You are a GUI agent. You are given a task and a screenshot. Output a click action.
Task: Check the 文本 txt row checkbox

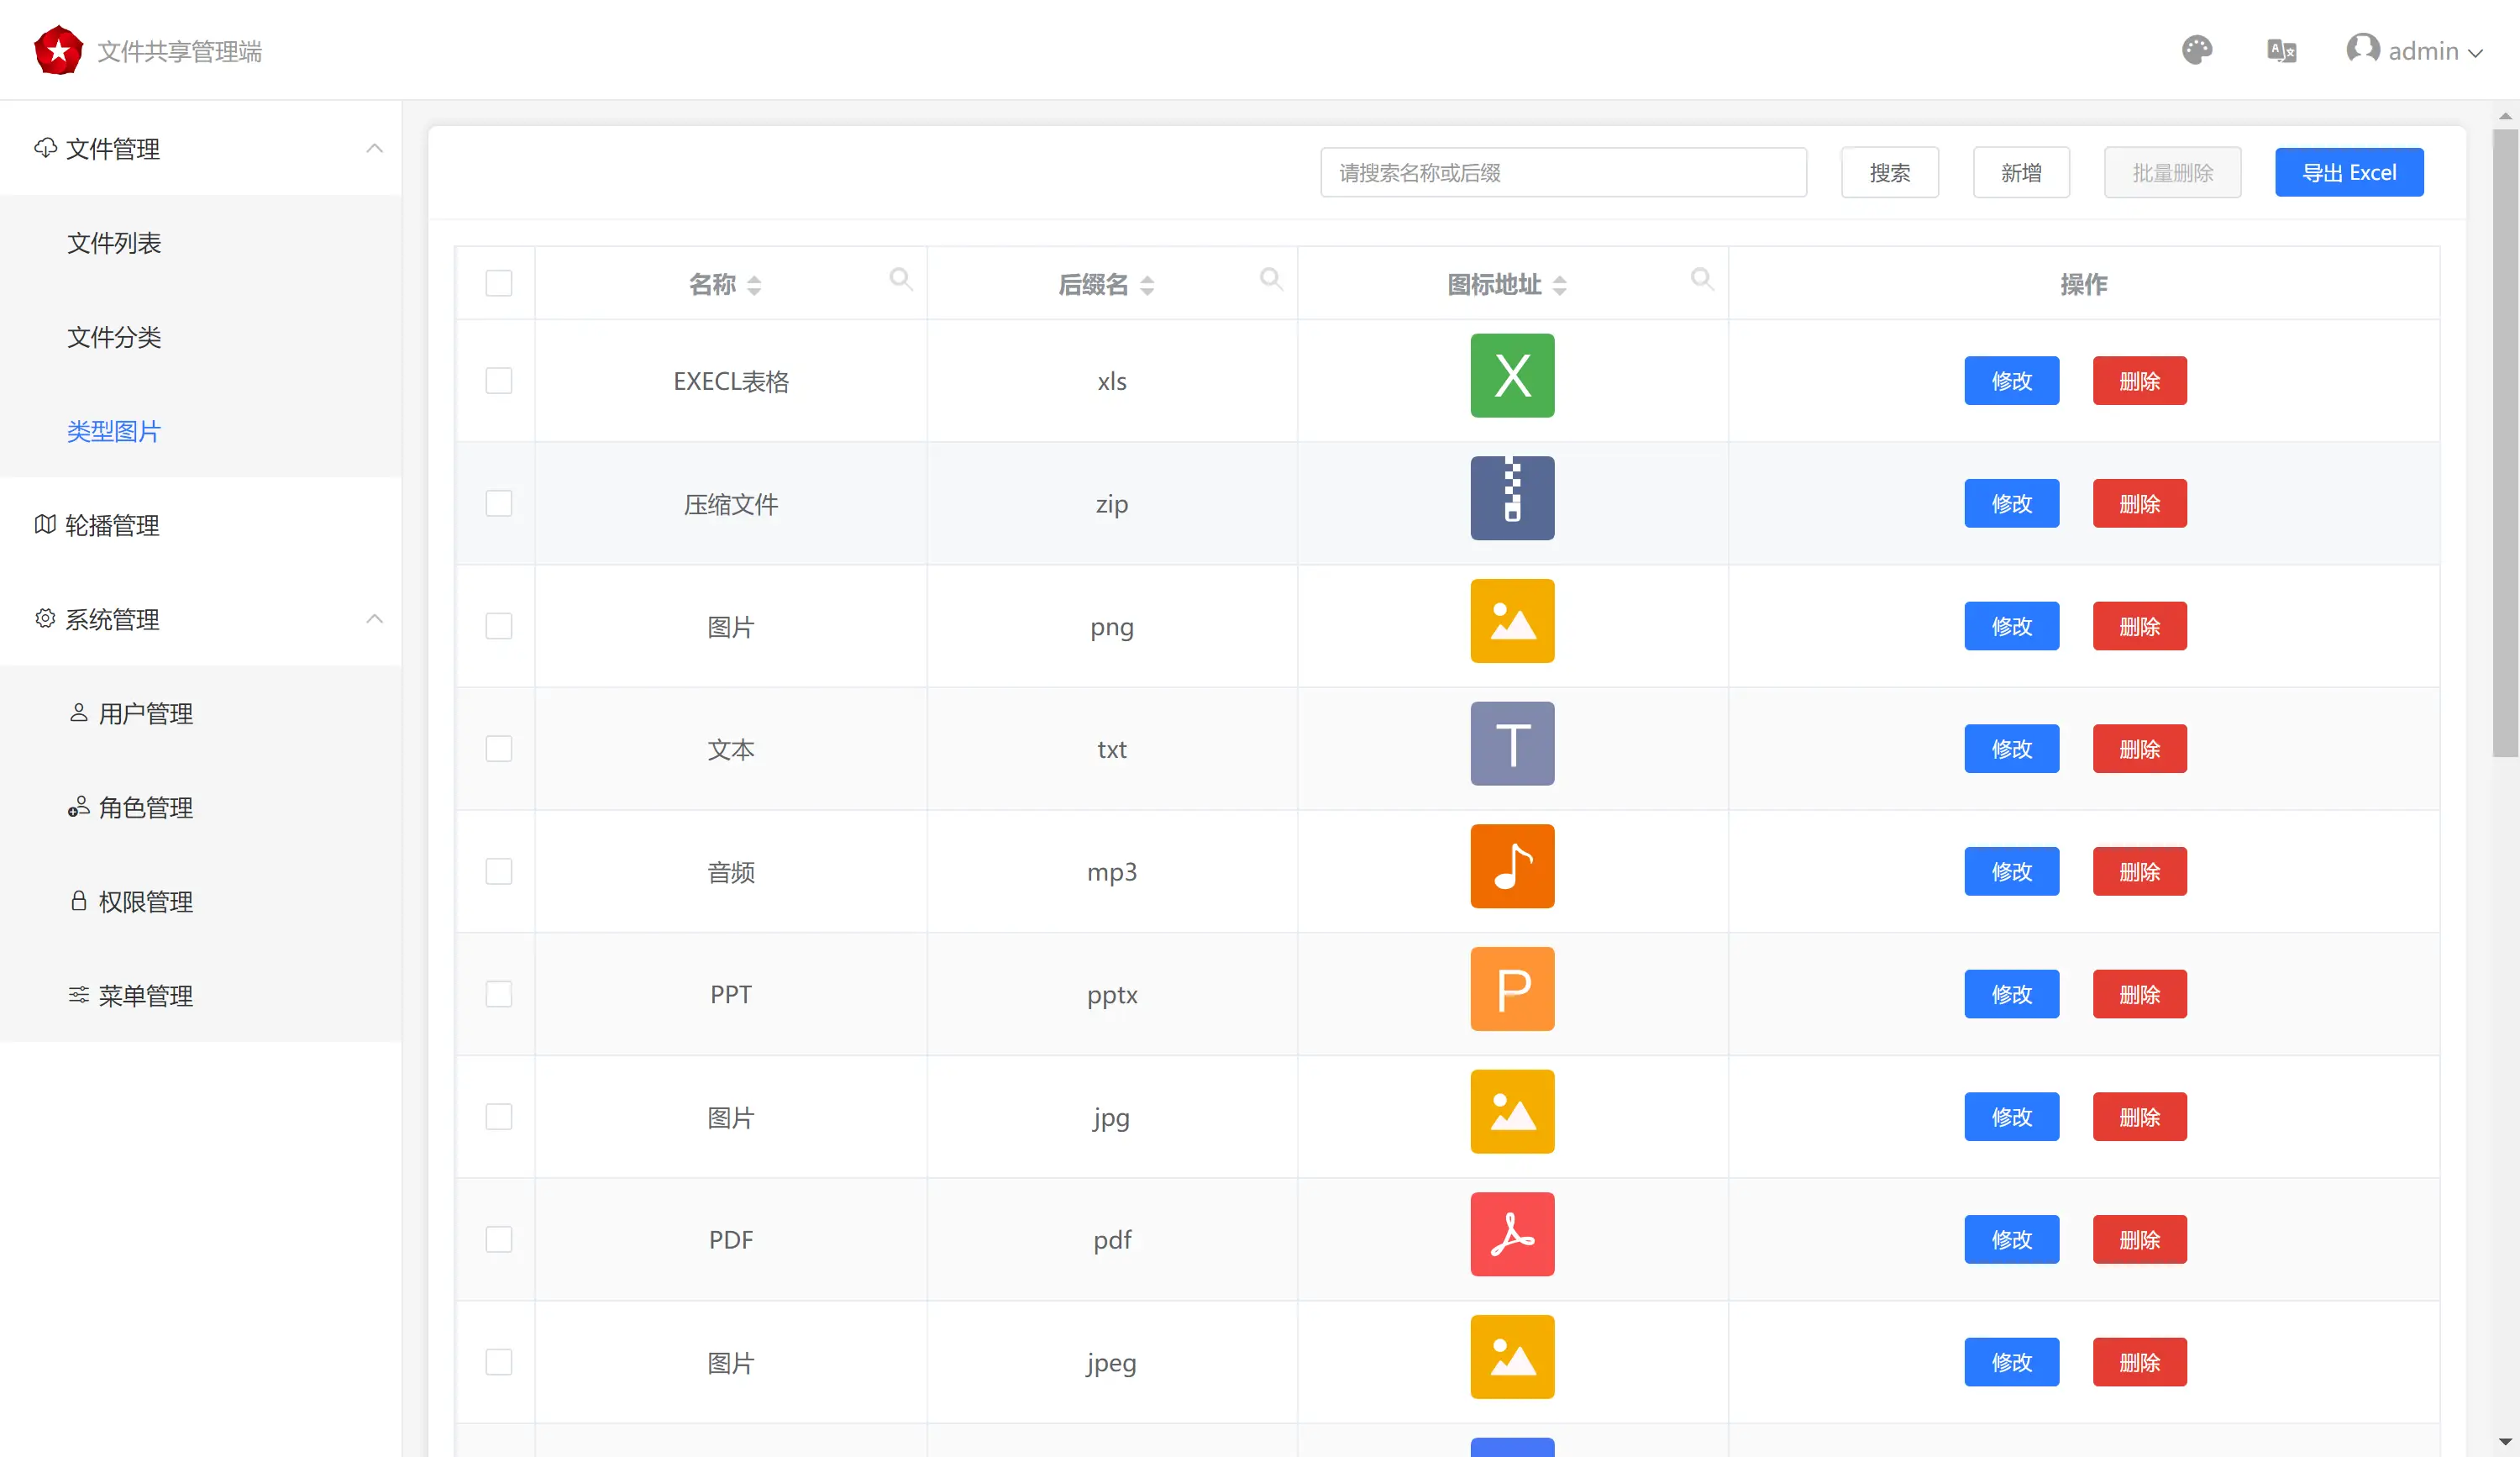(498, 749)
